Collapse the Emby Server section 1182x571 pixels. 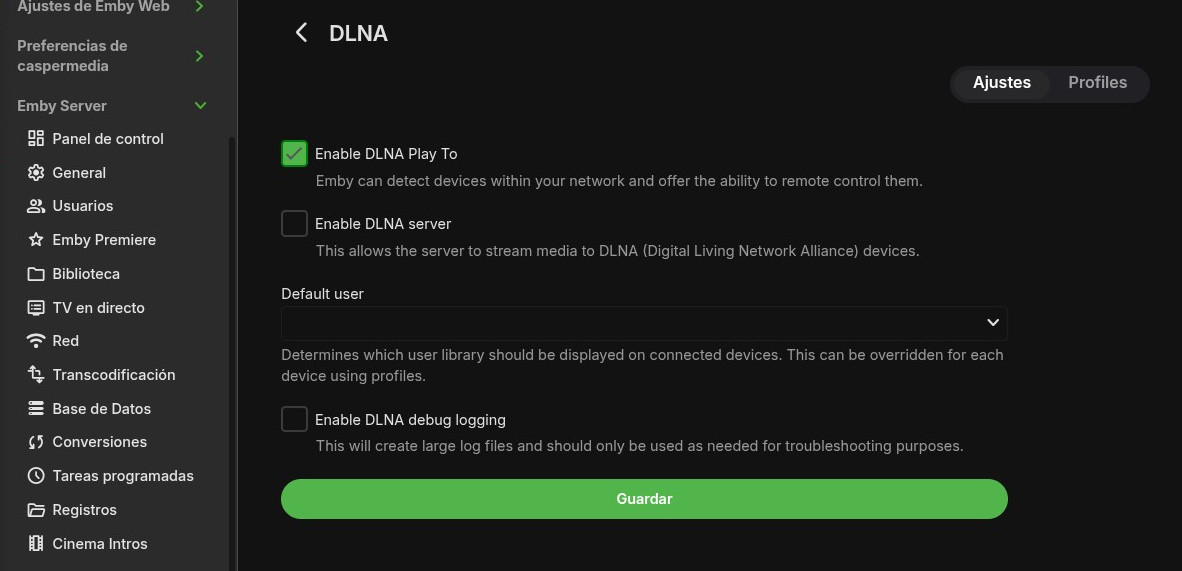200,106
